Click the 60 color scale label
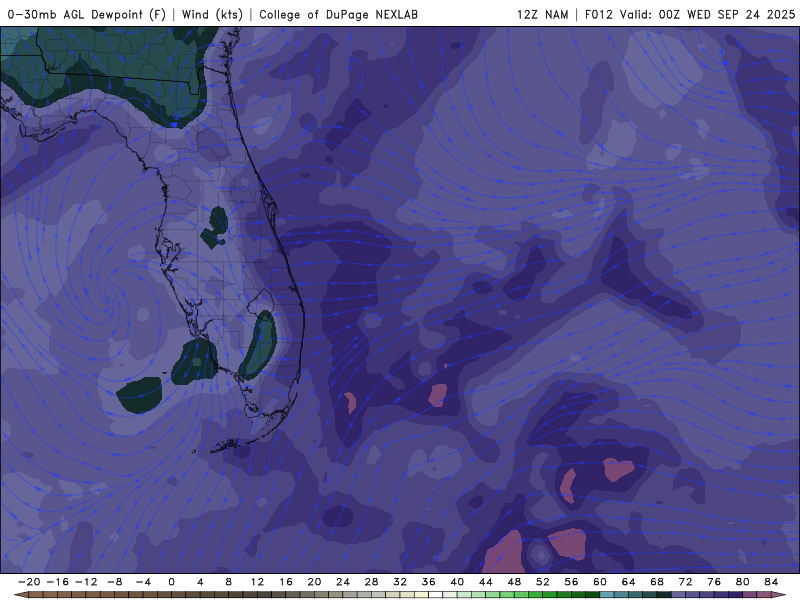 (600, 582)
